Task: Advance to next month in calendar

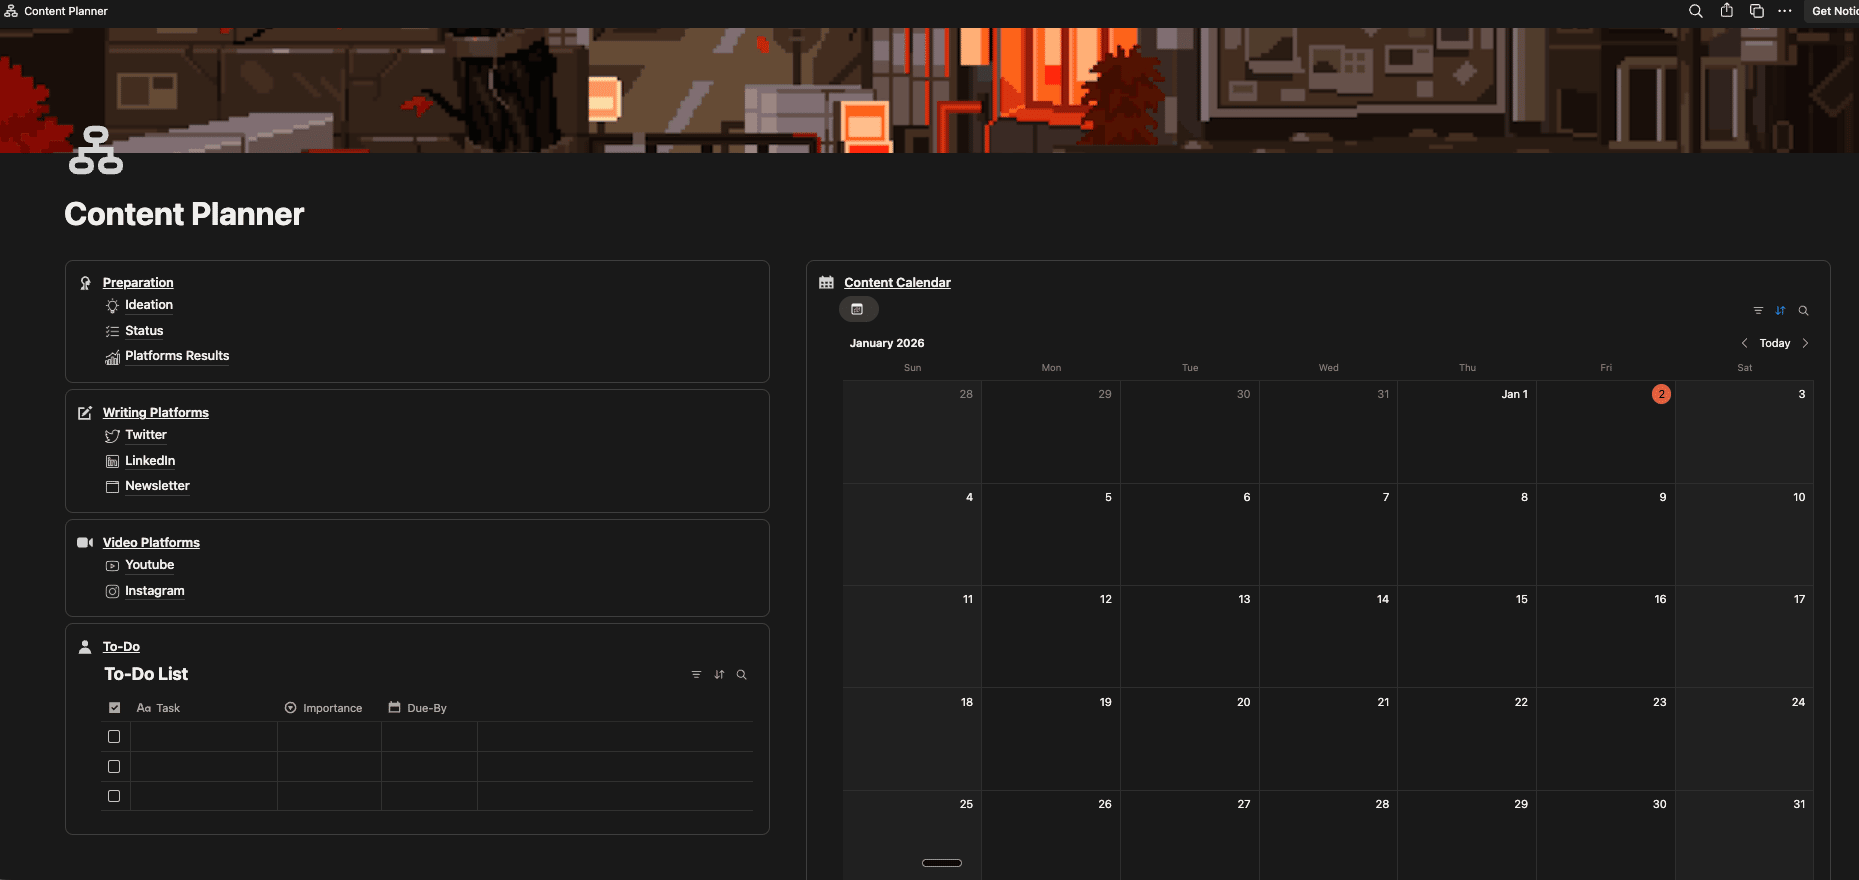Action: click(x=1805, y=343)
